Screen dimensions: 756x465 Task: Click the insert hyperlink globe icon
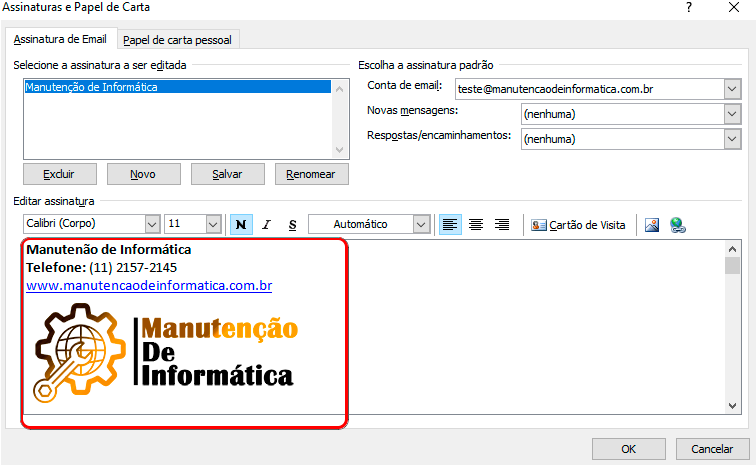[x=678, y=225]
